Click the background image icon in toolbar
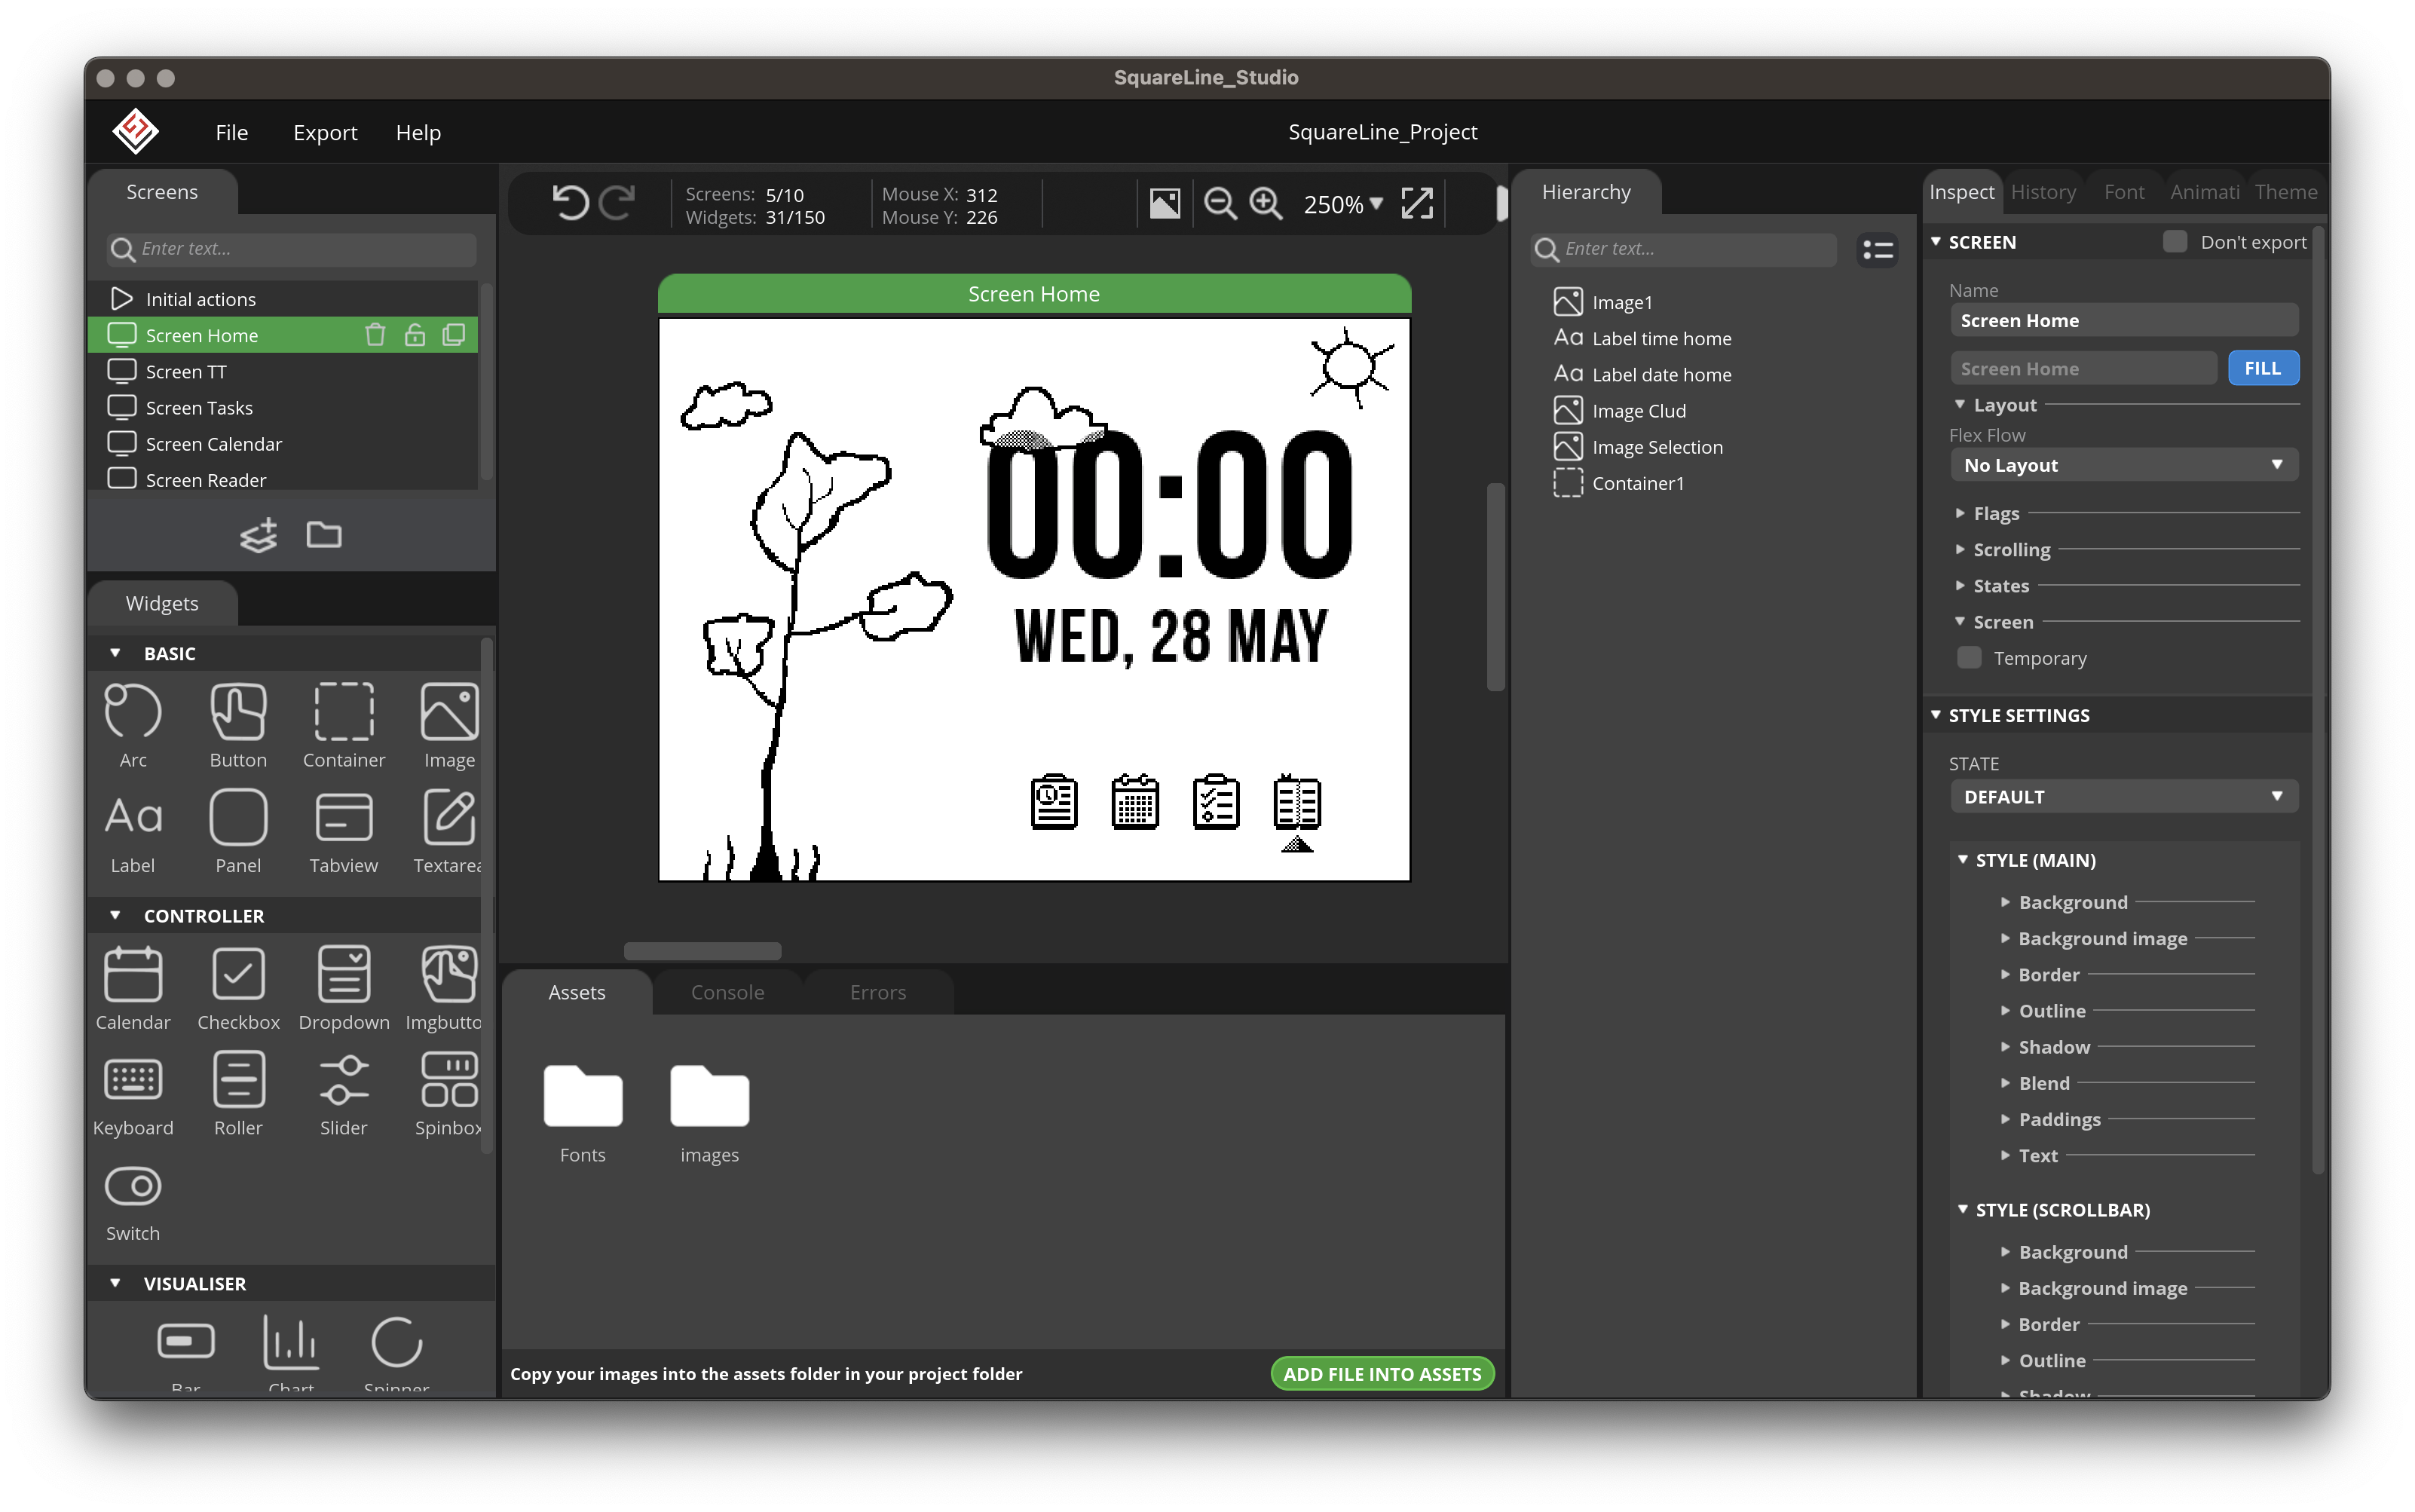Viewport: 2415px width, 1512px height. click(1165, 204)
